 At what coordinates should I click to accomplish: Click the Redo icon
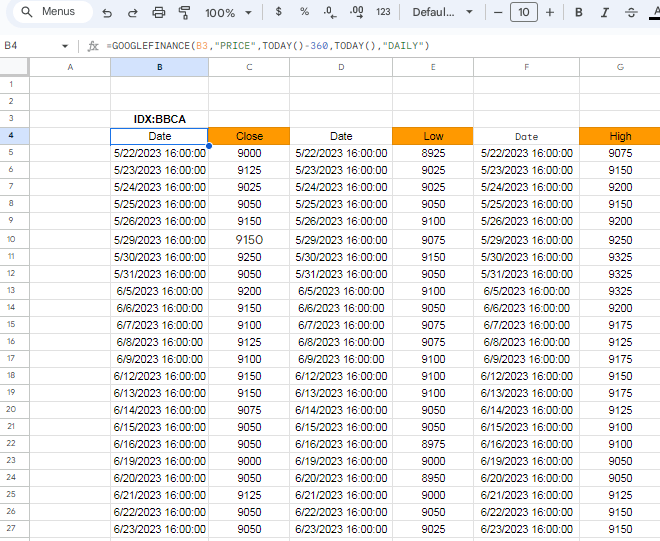[x=133, y=13]
